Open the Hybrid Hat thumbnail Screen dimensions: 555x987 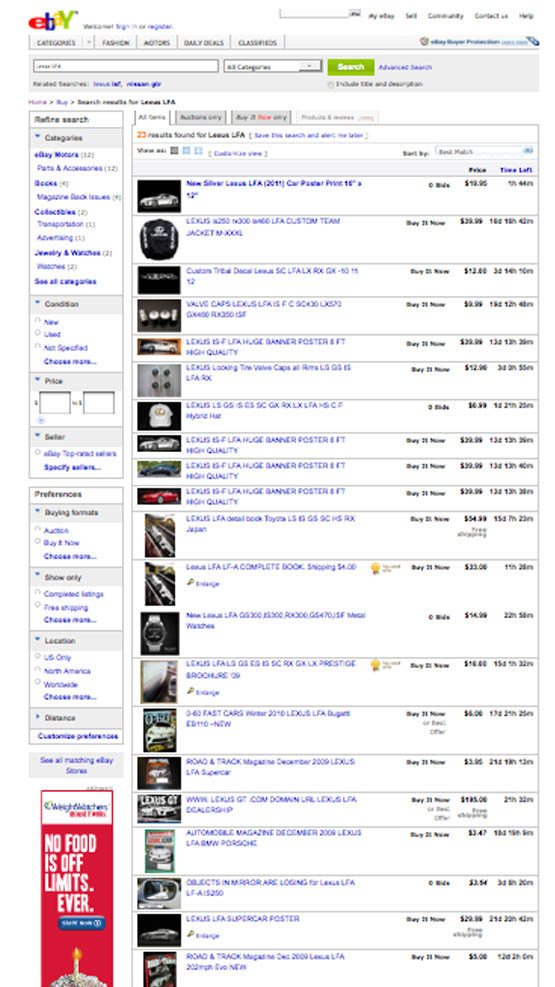click(159, 415)
